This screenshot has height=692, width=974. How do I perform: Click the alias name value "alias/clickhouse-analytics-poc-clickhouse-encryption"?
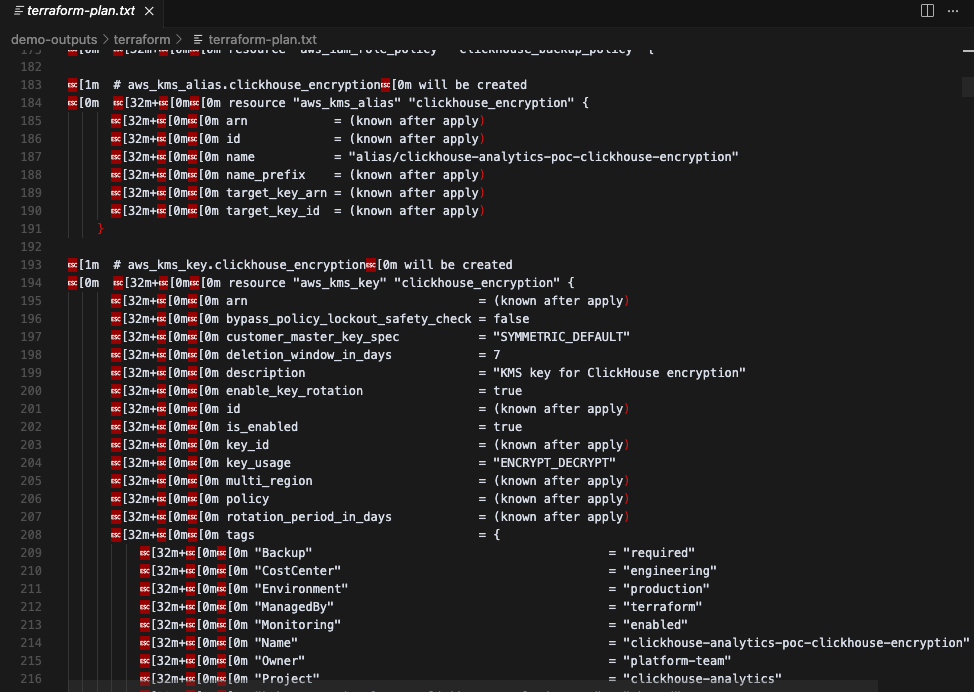point(544,157)
